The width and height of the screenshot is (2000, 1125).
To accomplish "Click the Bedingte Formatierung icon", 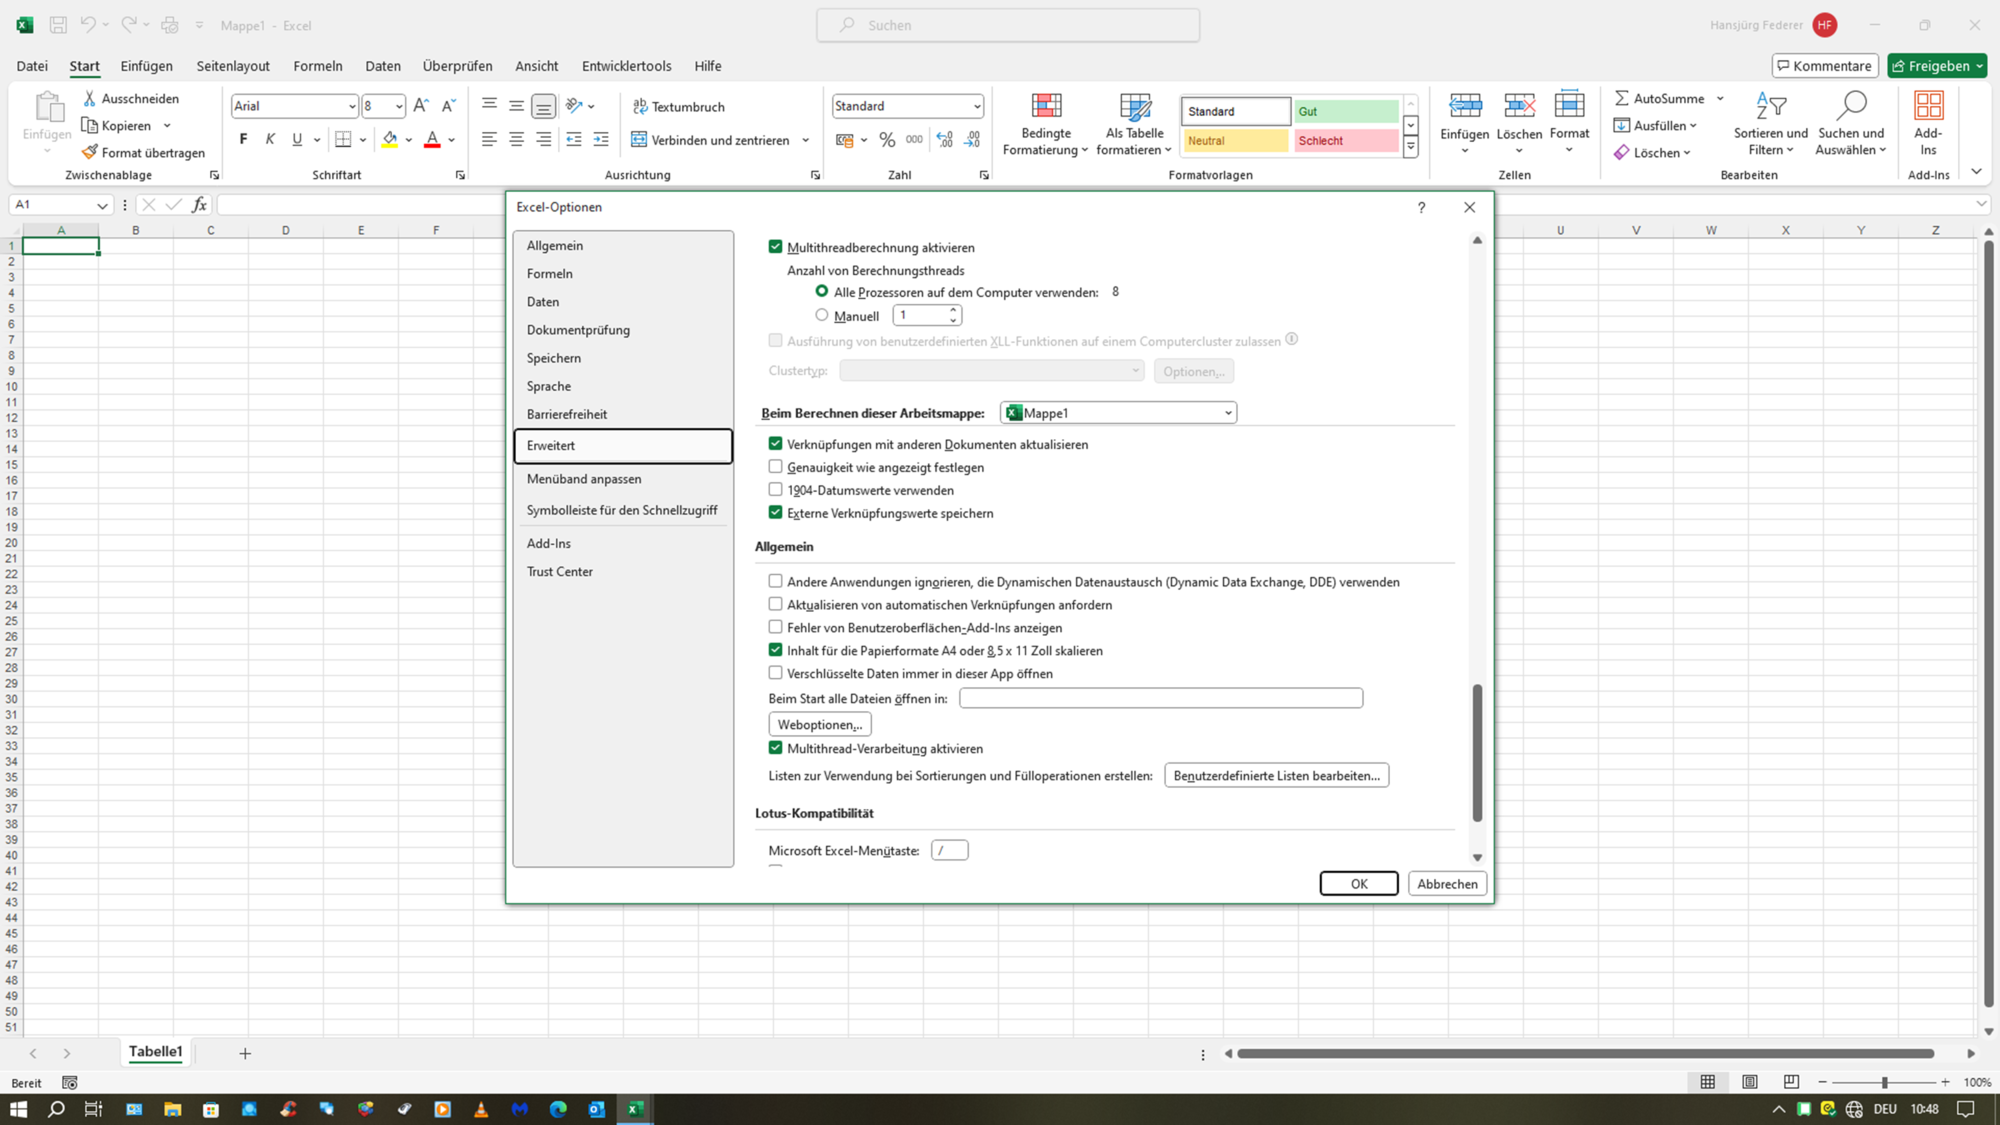I will [1046, 106].
